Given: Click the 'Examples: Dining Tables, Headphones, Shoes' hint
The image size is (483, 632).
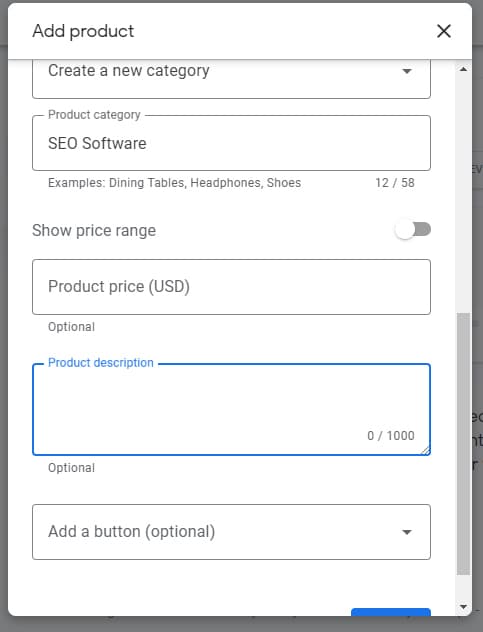Looking at the screenshot, I should pos(175,183).
